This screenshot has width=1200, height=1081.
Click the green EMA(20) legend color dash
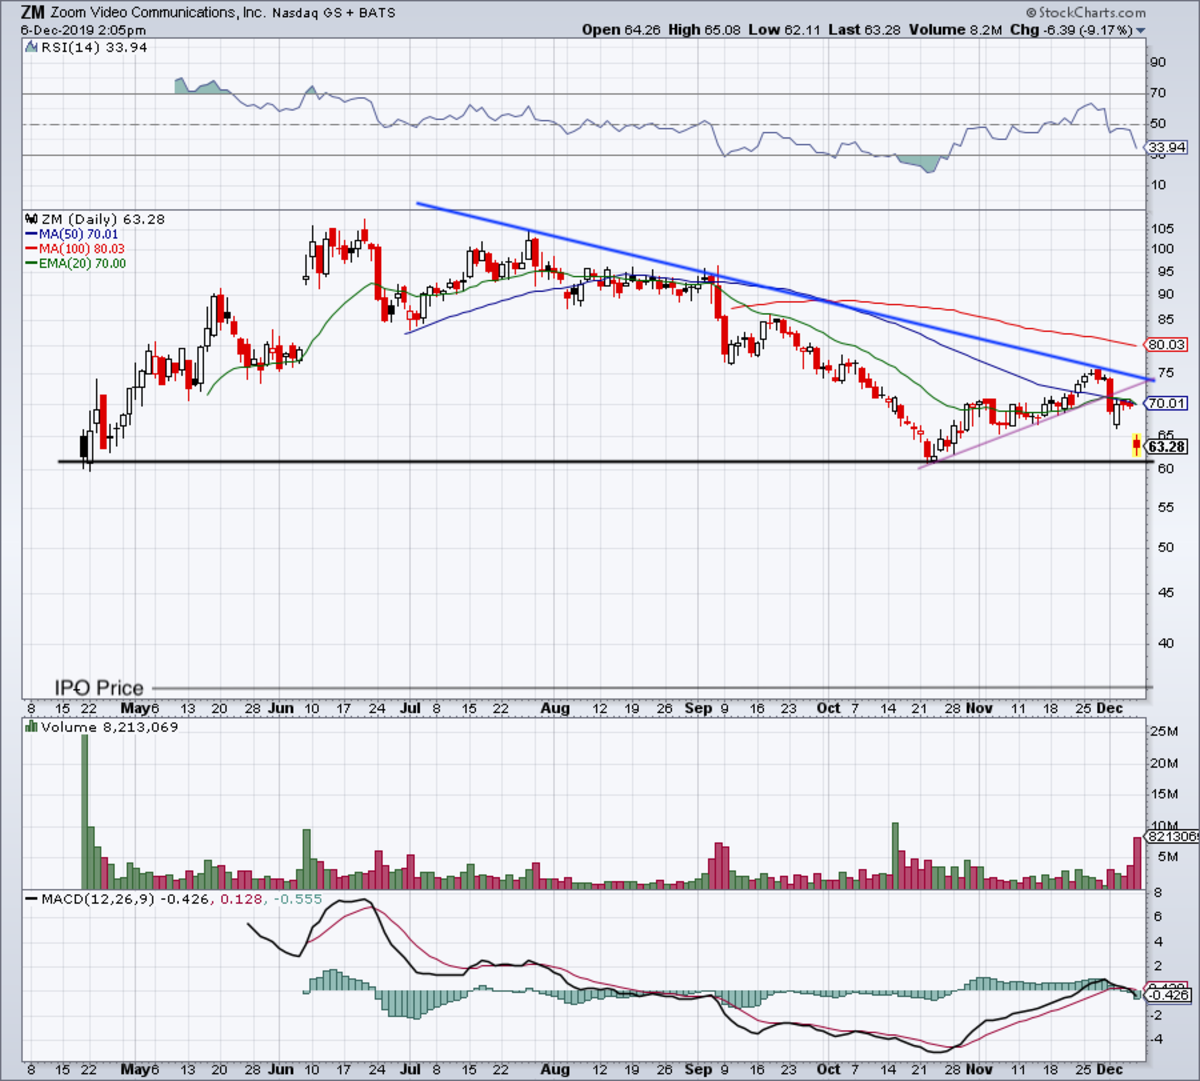click(31, 264)
